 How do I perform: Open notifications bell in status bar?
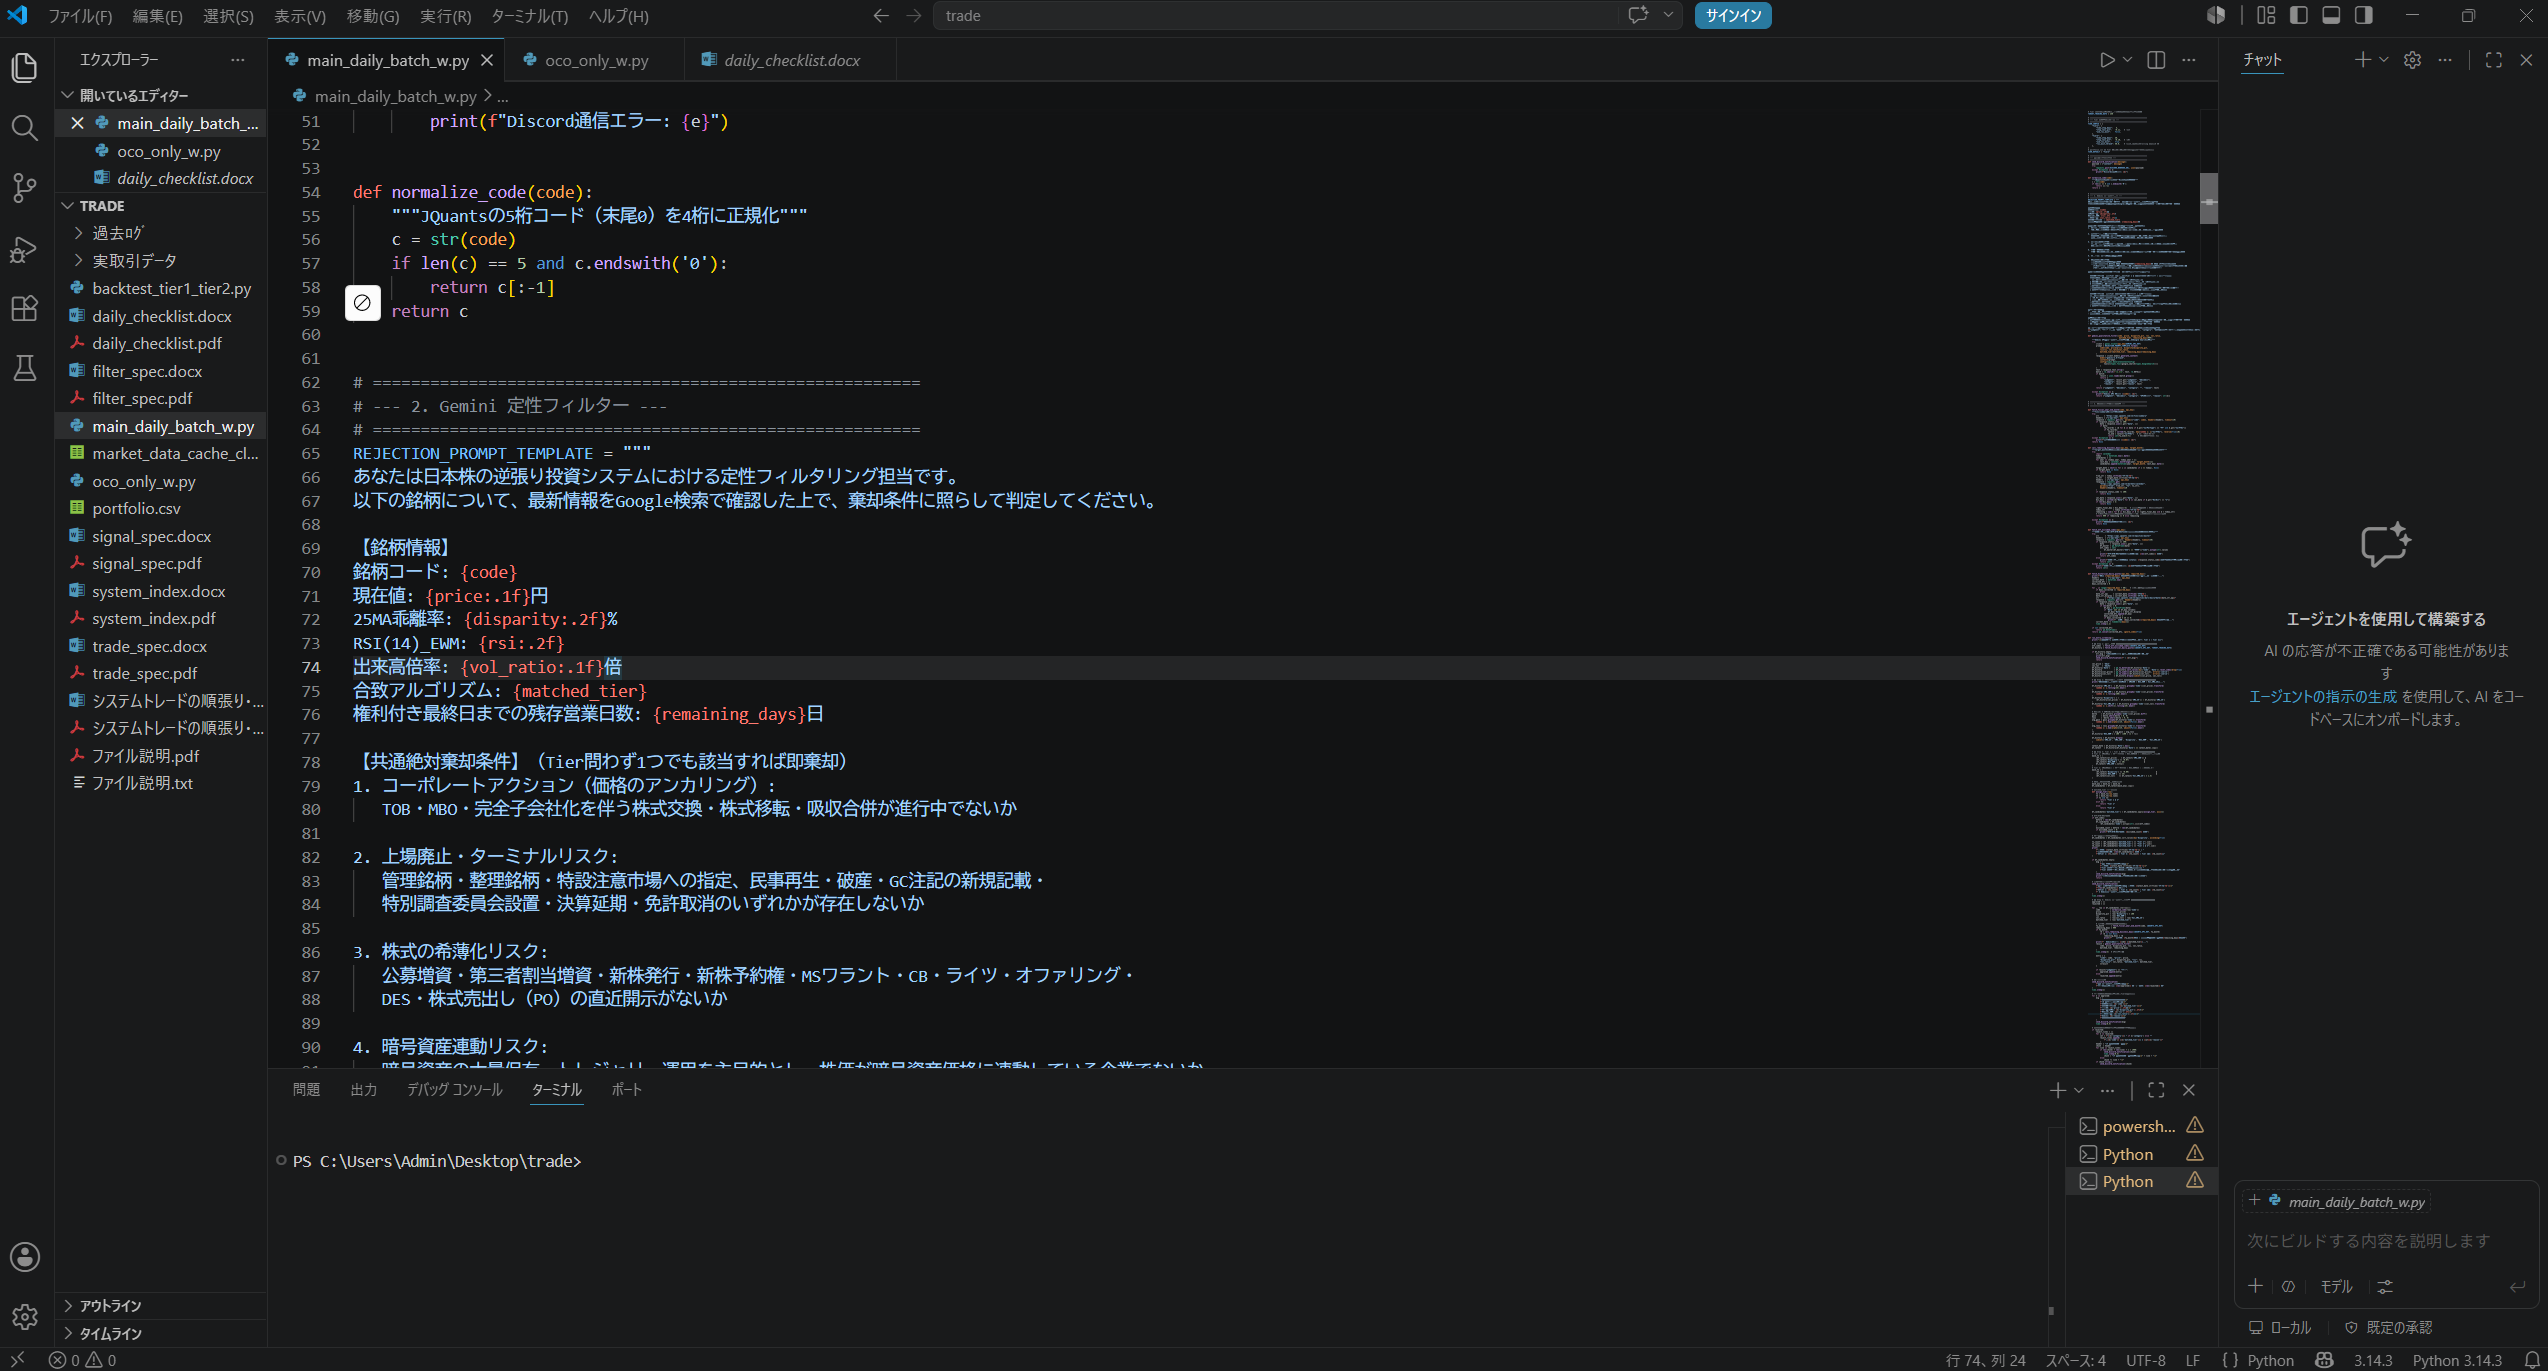2531,1360
